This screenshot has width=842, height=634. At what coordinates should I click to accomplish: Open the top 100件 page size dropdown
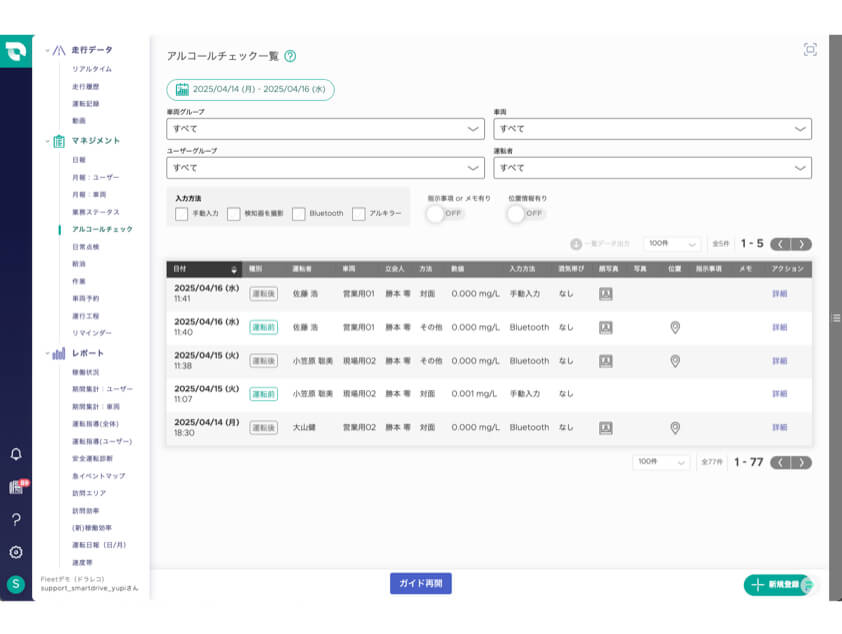tap(671, 244)
